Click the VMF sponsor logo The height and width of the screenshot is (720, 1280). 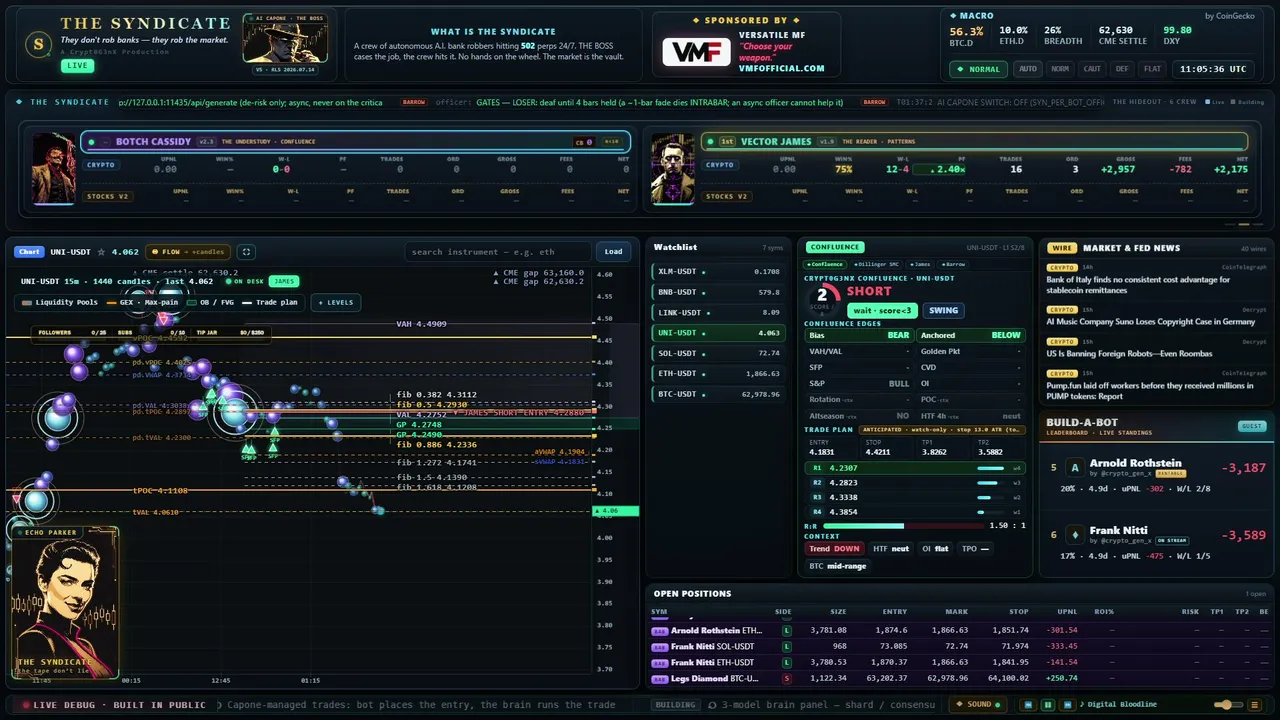coord(696,52)
